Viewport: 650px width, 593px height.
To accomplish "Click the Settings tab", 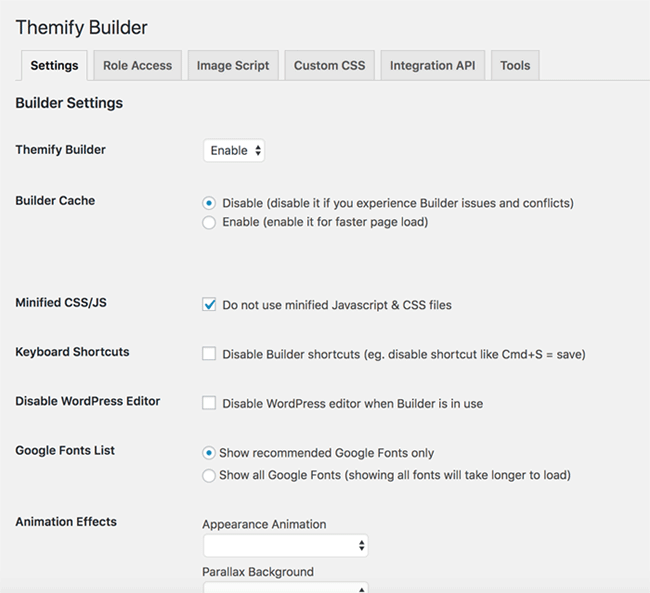I will point(54,66).
